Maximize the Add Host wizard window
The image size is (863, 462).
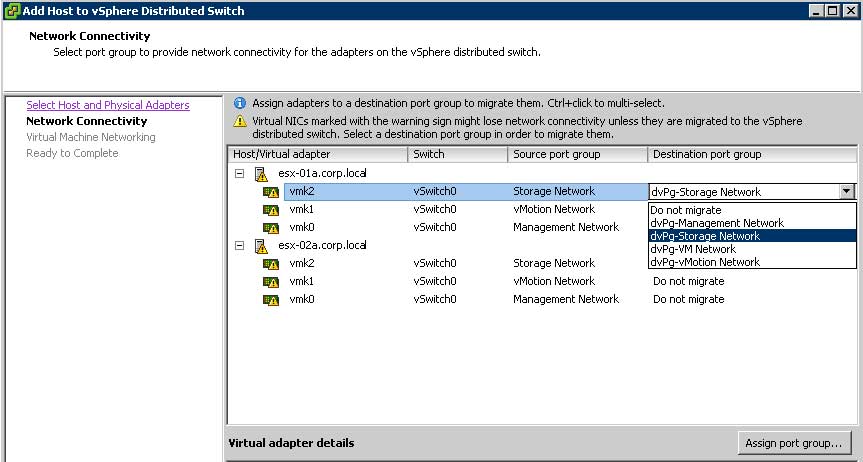833,10
